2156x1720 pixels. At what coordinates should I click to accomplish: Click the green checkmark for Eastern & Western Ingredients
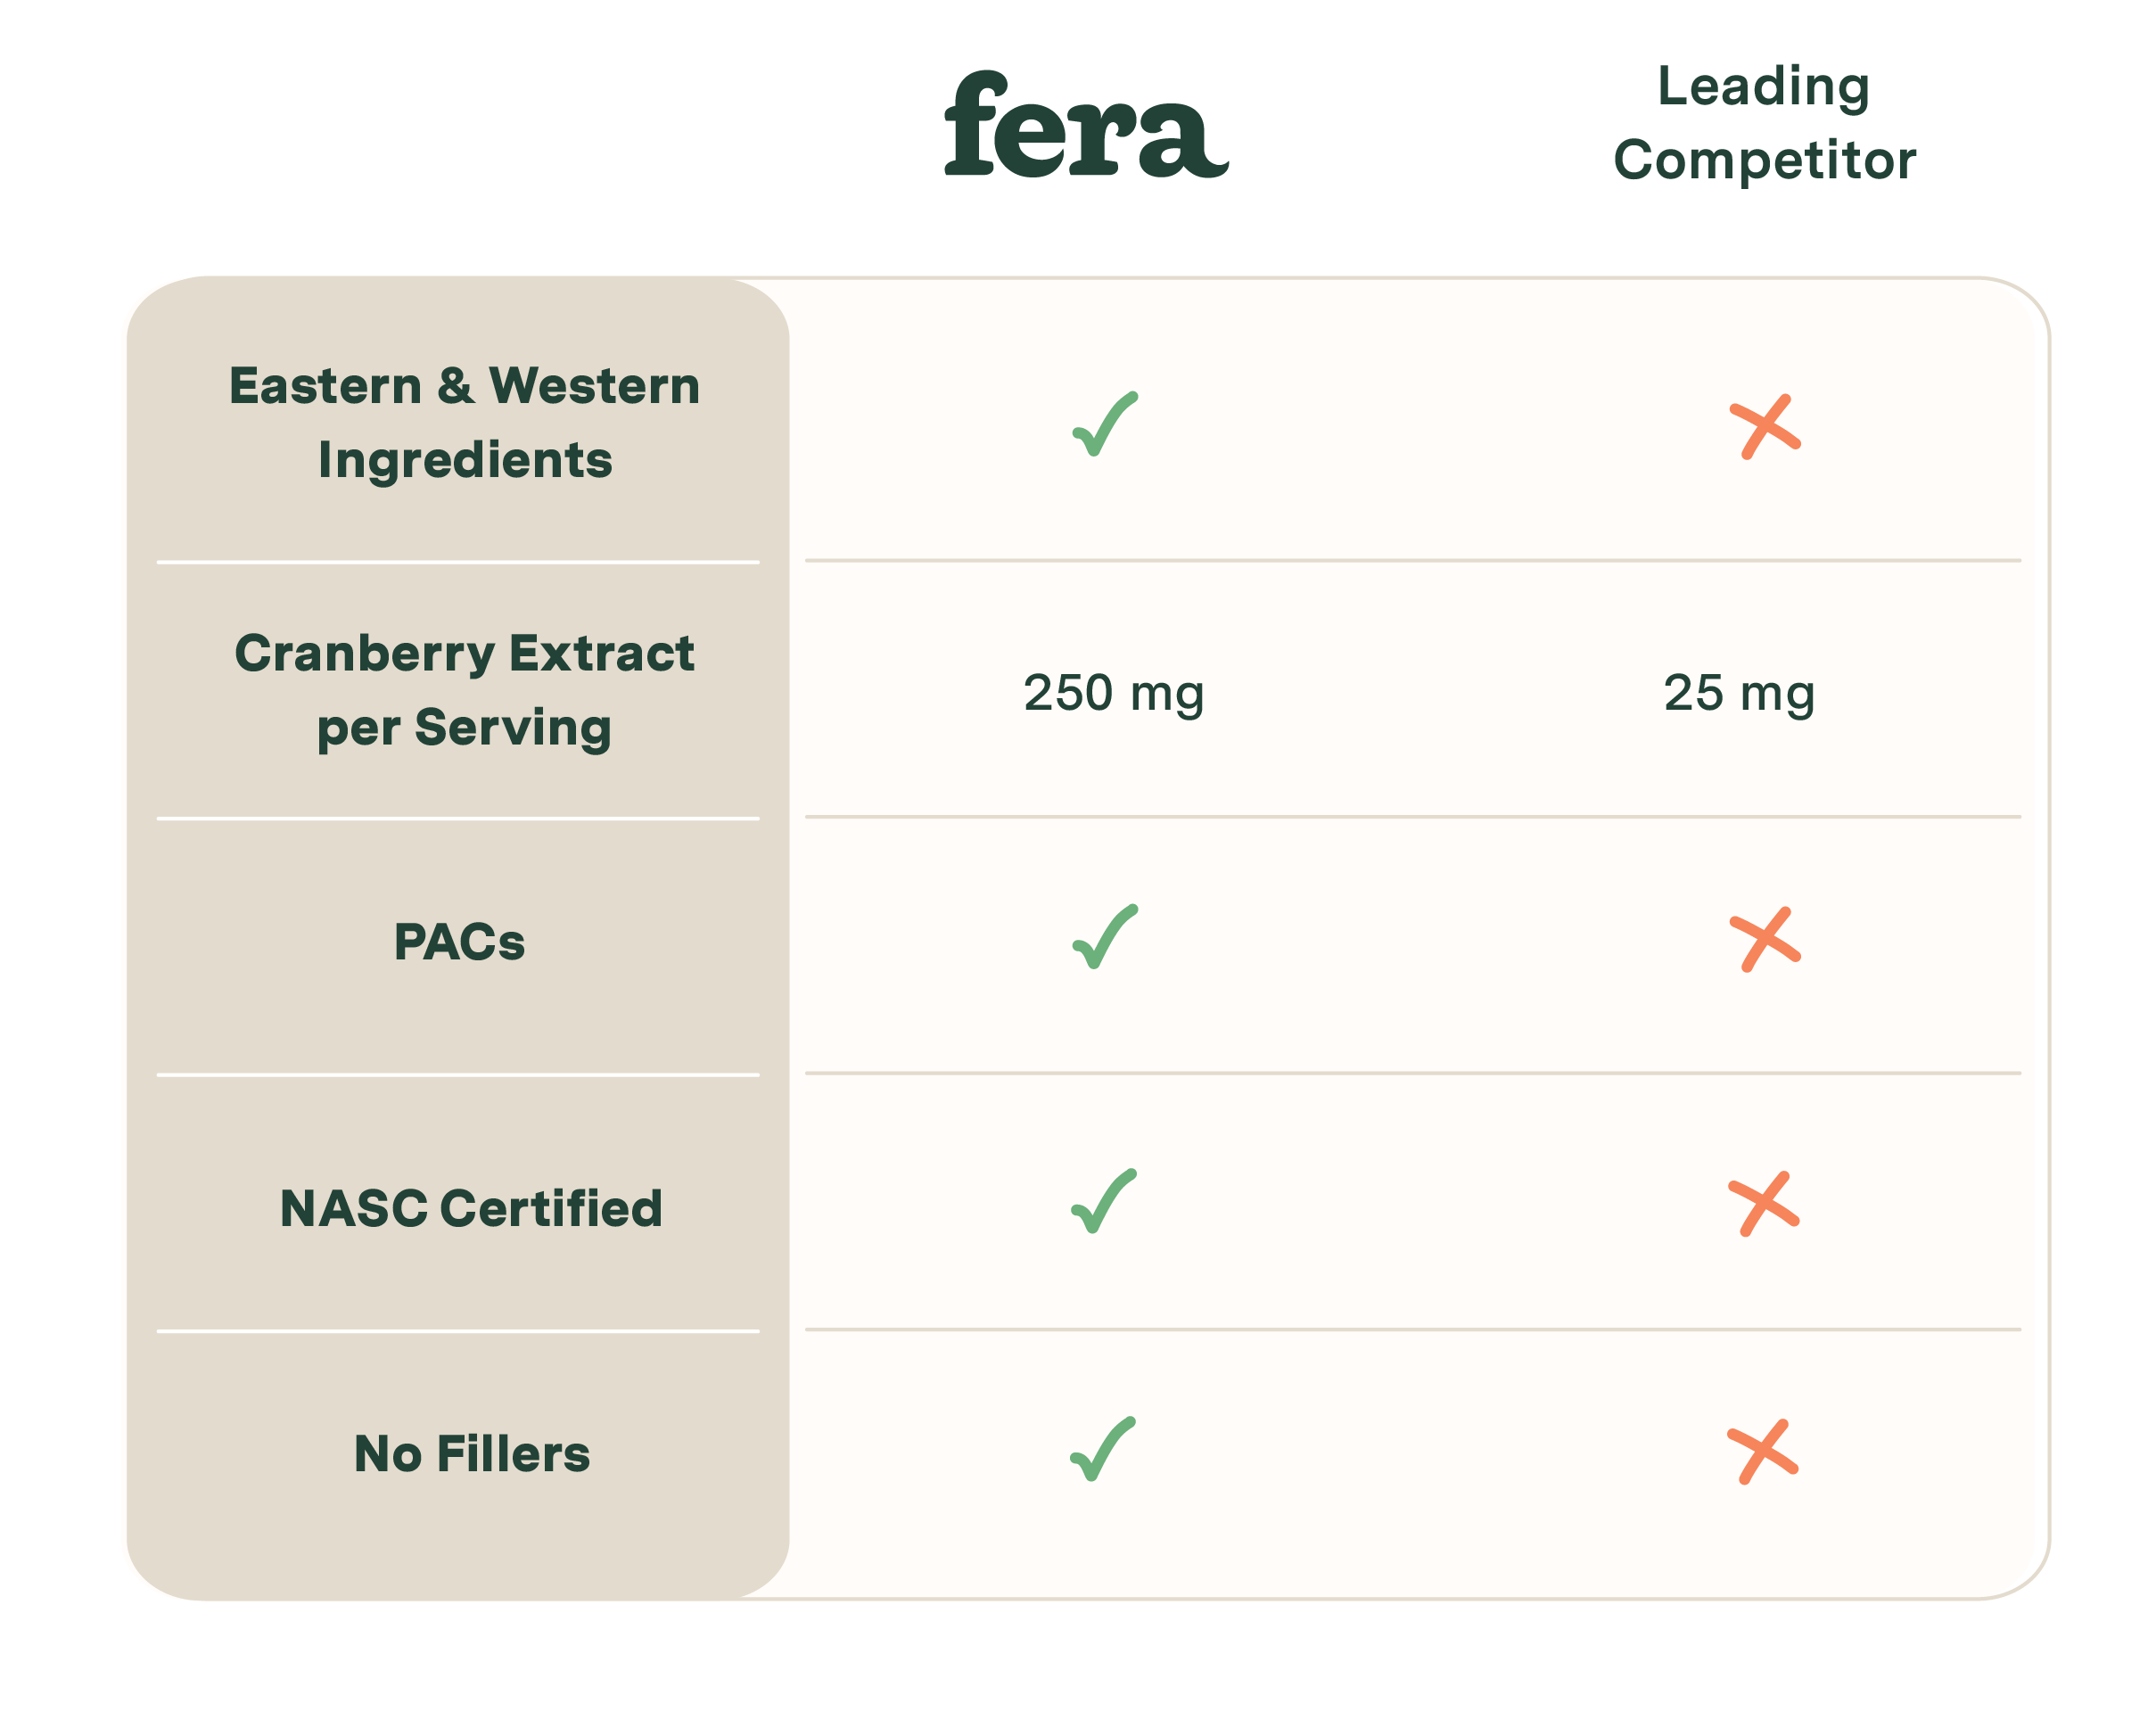pos(1104,425)
